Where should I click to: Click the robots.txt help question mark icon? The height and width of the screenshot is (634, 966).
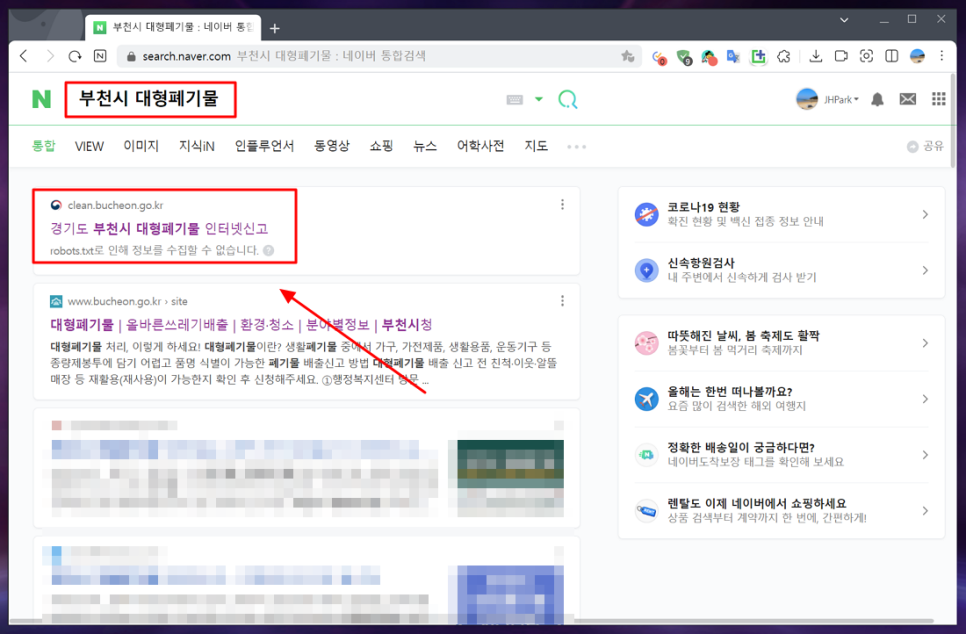pos(269,250)
